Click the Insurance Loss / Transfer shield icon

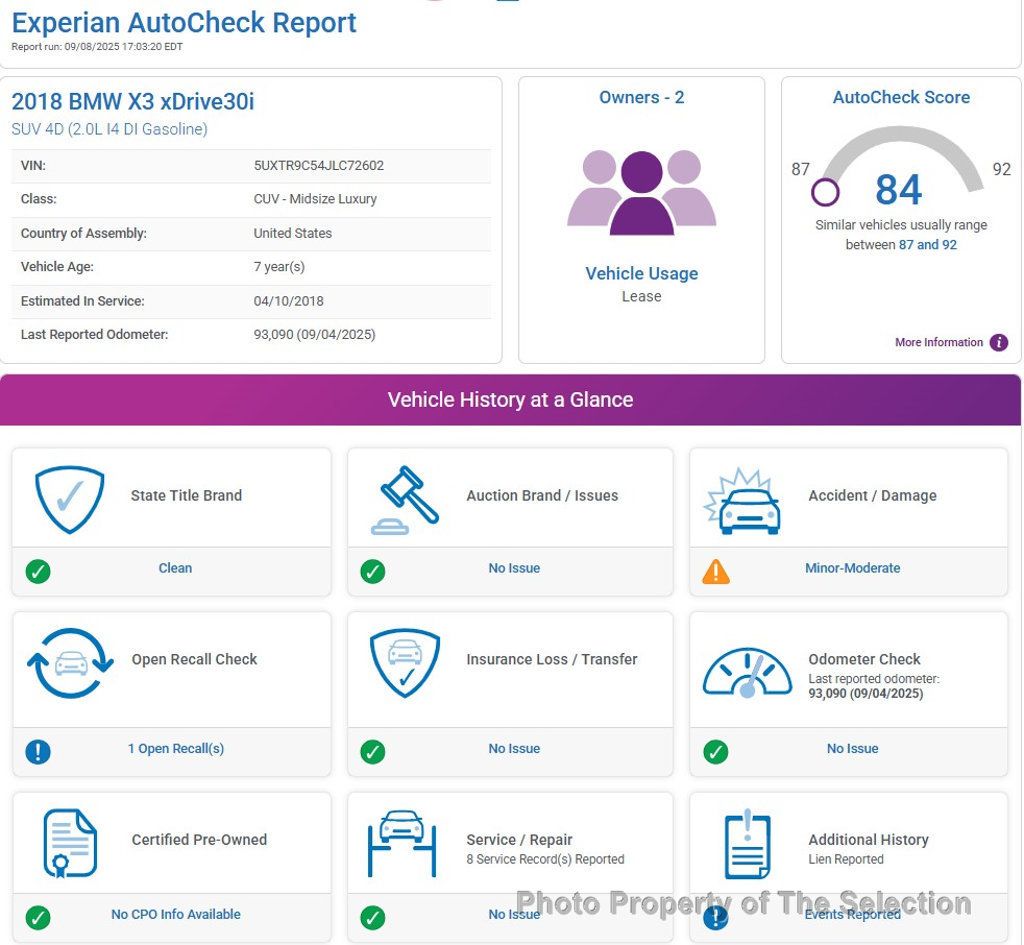tap(405, 663)
